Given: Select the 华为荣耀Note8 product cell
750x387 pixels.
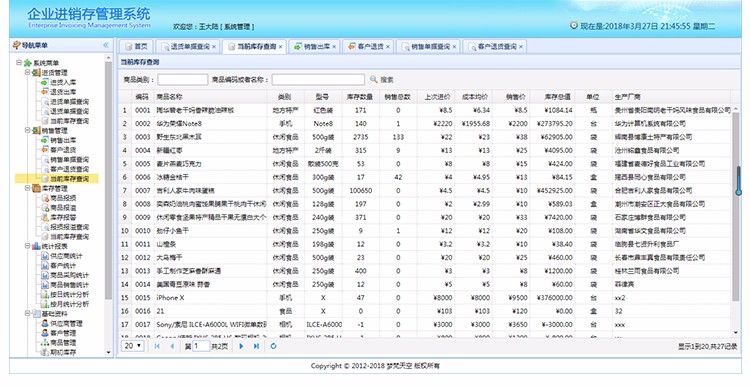Looking at the screenshot, I should pos(210,123).
